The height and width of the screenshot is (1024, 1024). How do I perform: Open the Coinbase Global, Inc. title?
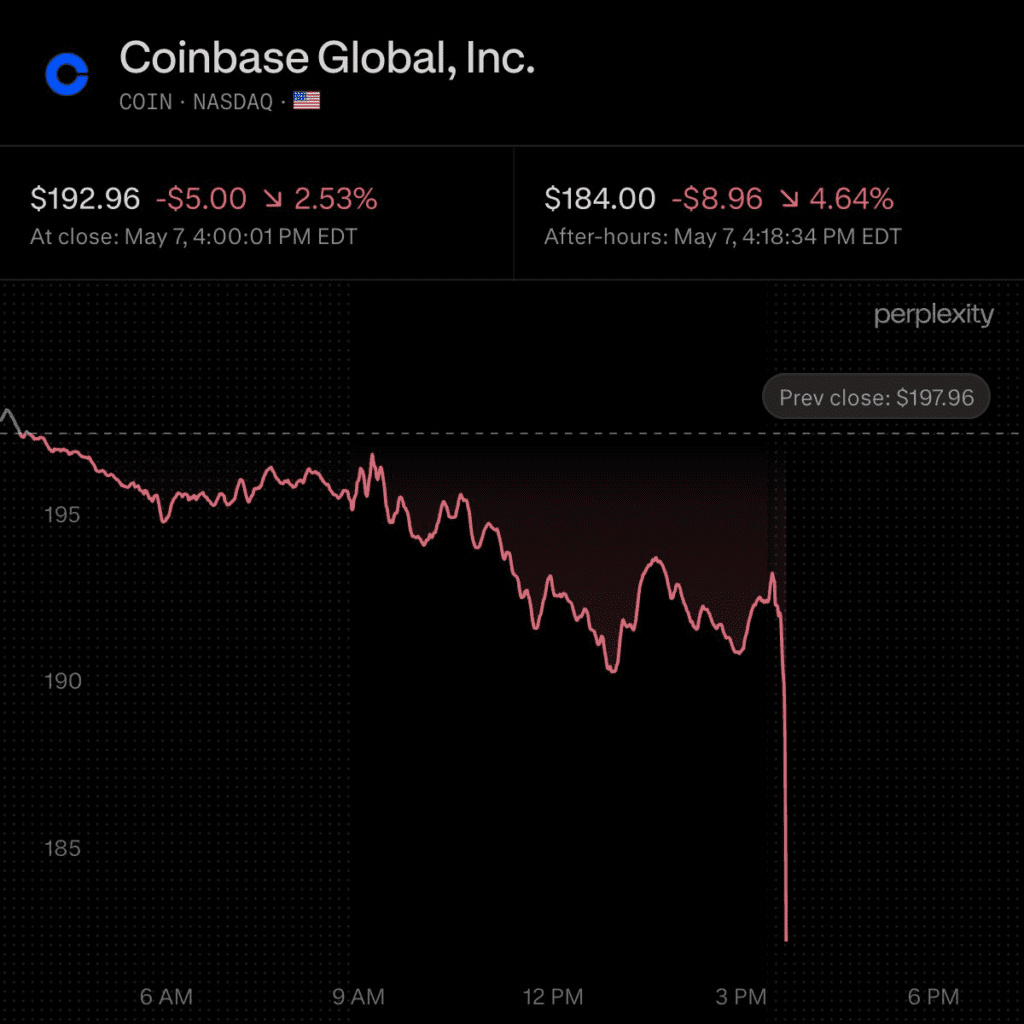pos(327,57)
